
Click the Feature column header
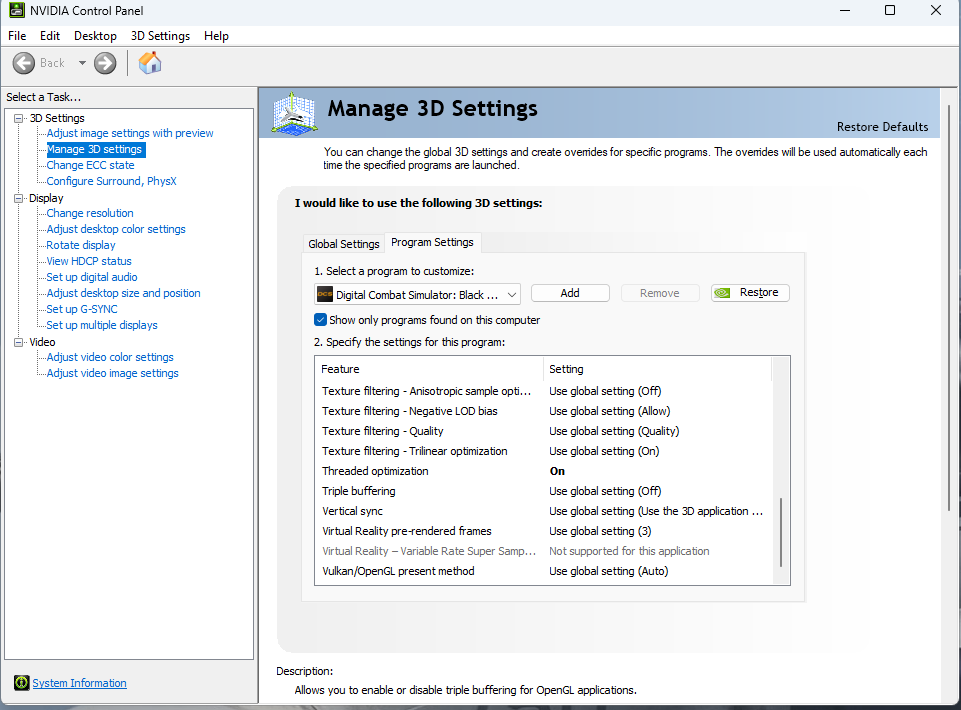[x=430, y=369]
